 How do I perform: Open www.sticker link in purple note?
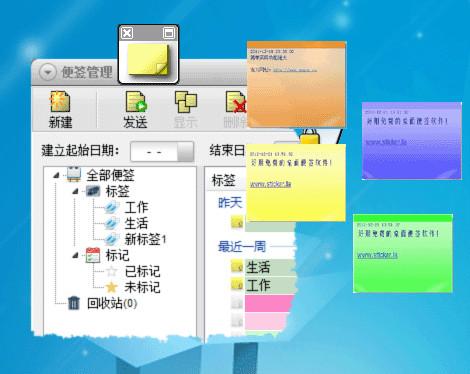tap(386, 142)
